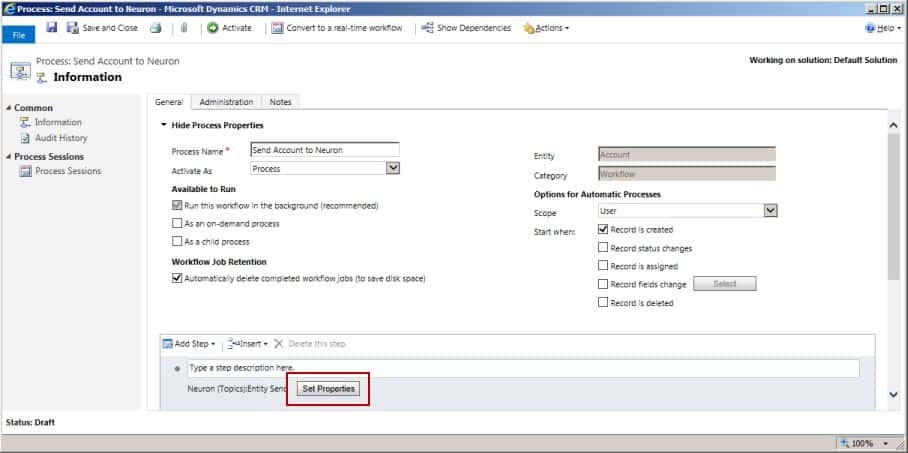Image resolution: width=908 pixels, height=453 pixels.
Task: Show Dependencies for this process
Action: (466, 28)
